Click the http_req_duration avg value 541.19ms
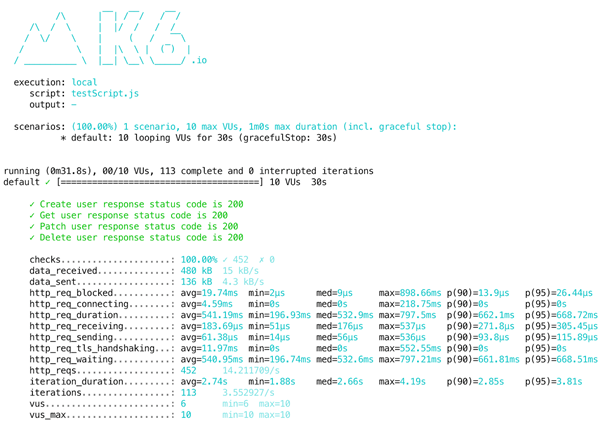This screenshot has width=602, height=425. point(212,315)
